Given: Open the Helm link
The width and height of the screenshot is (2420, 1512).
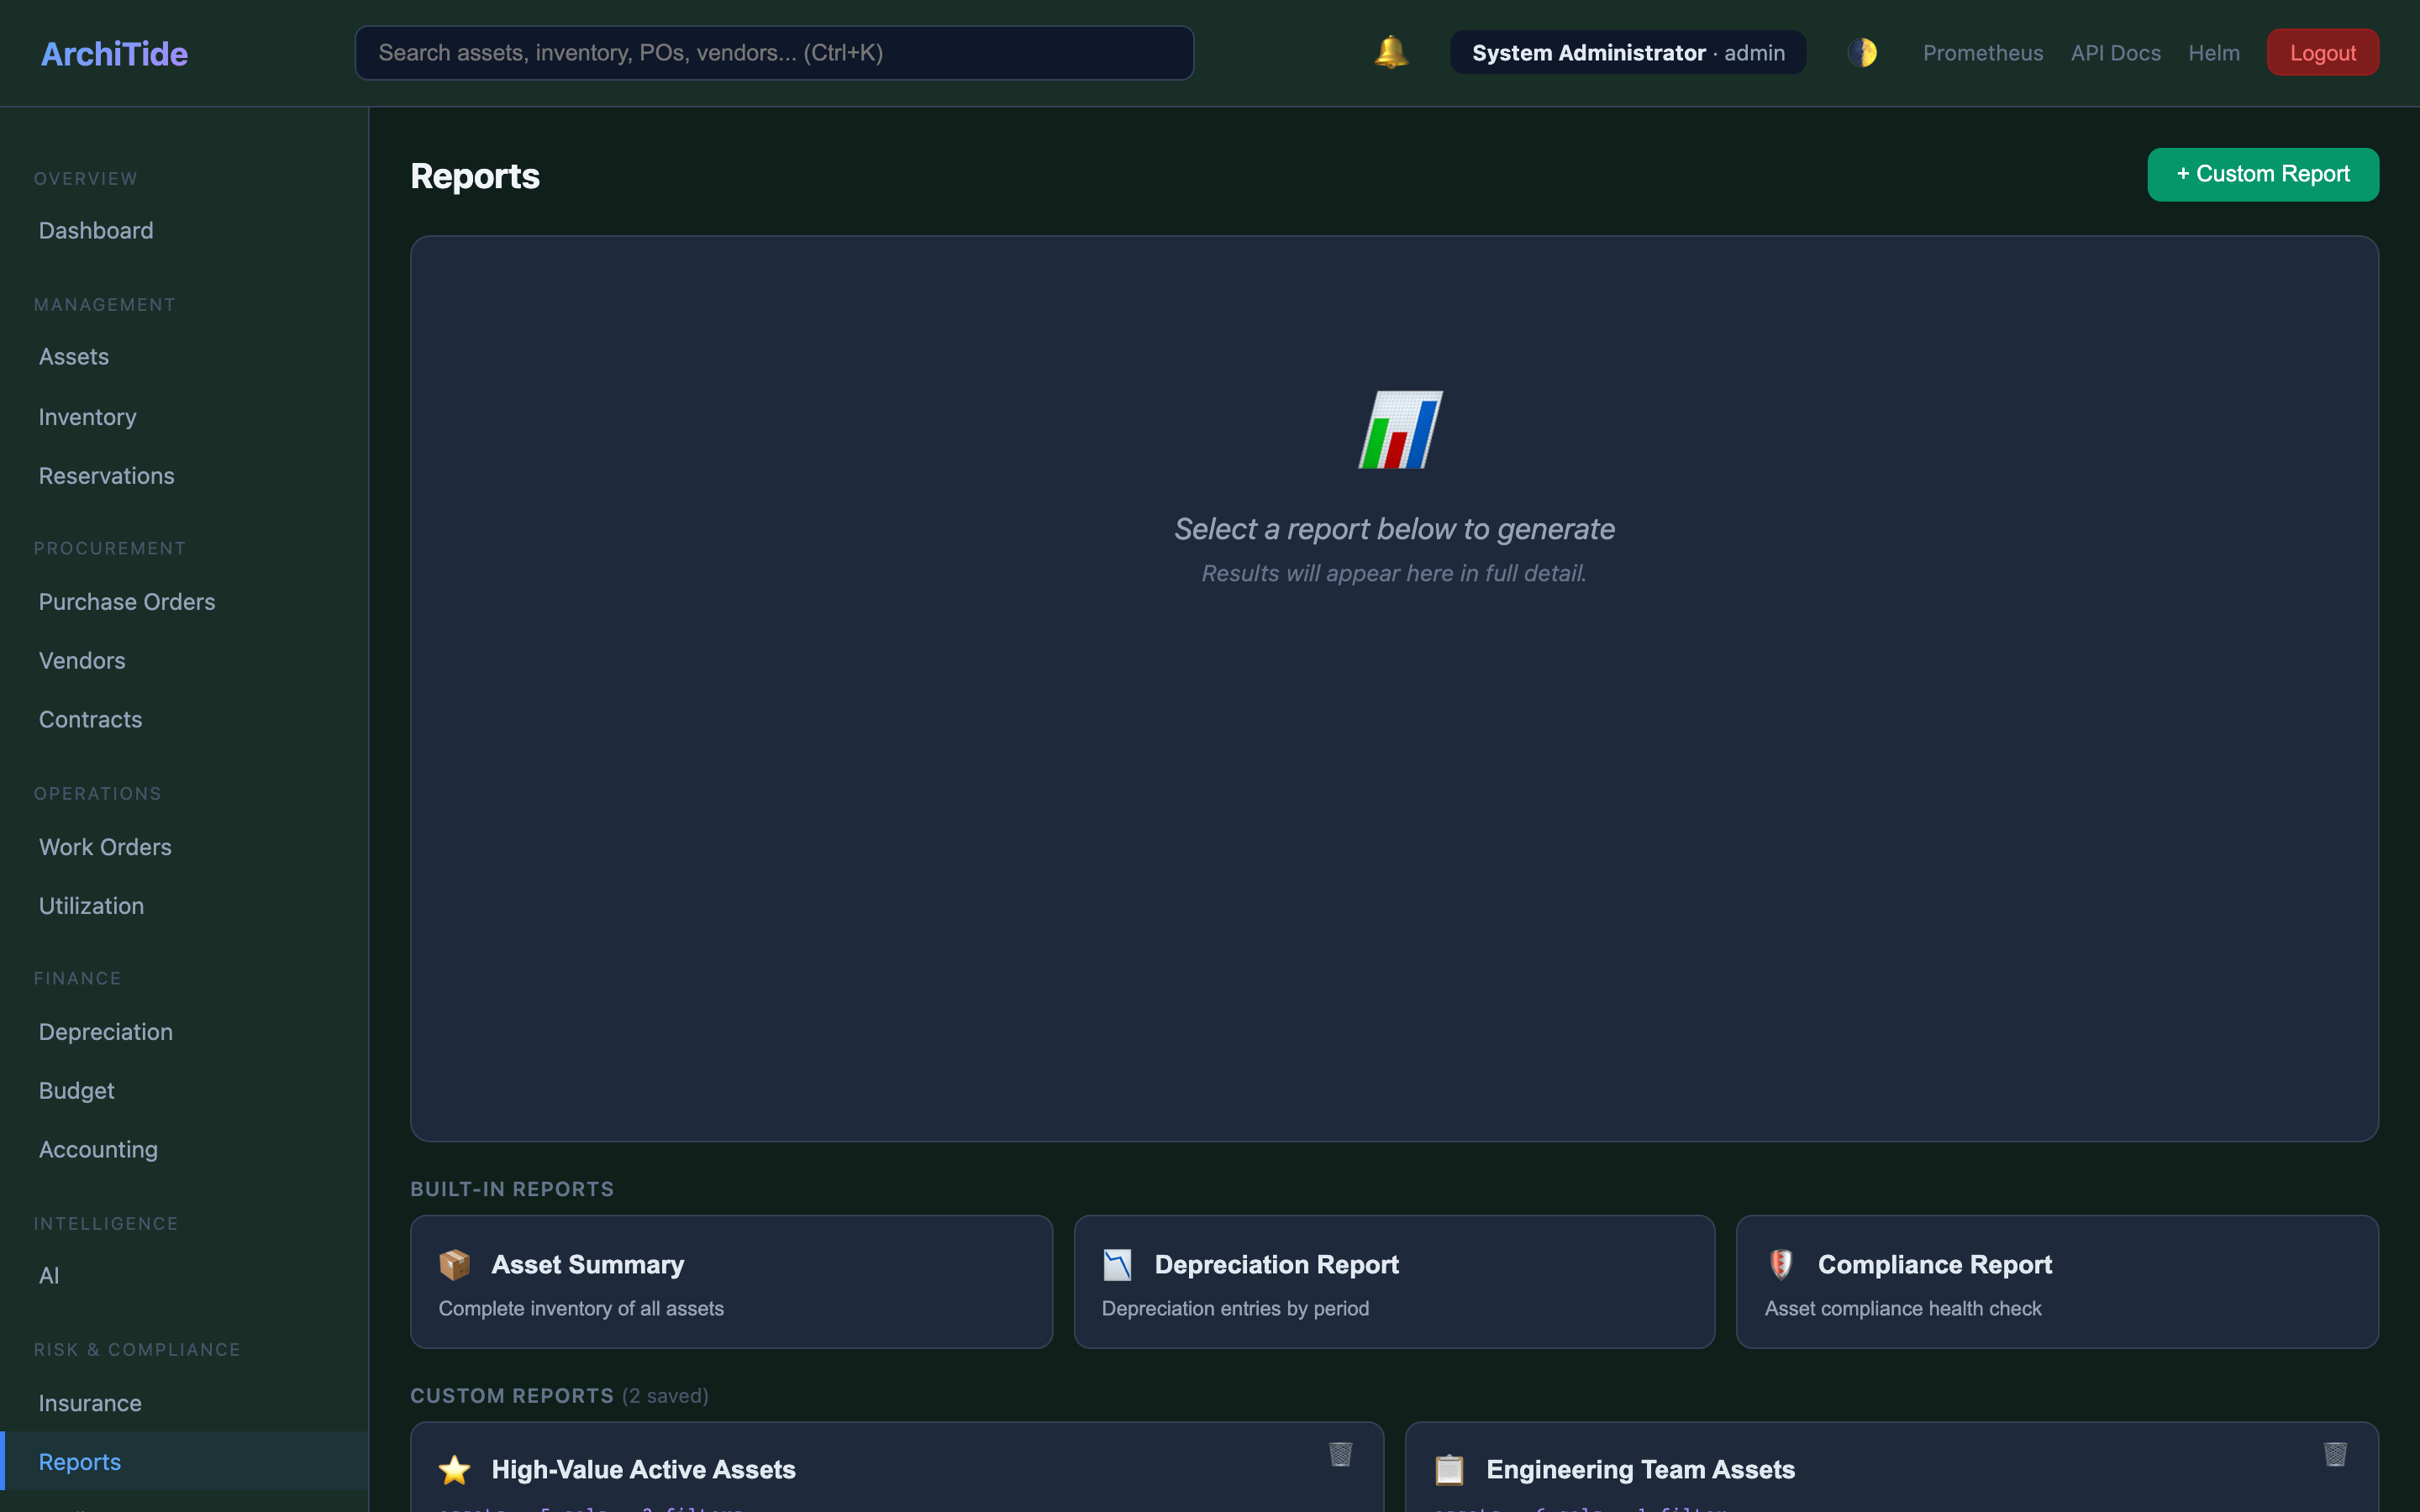Looking at the screenshot, I should (2214, 52).
